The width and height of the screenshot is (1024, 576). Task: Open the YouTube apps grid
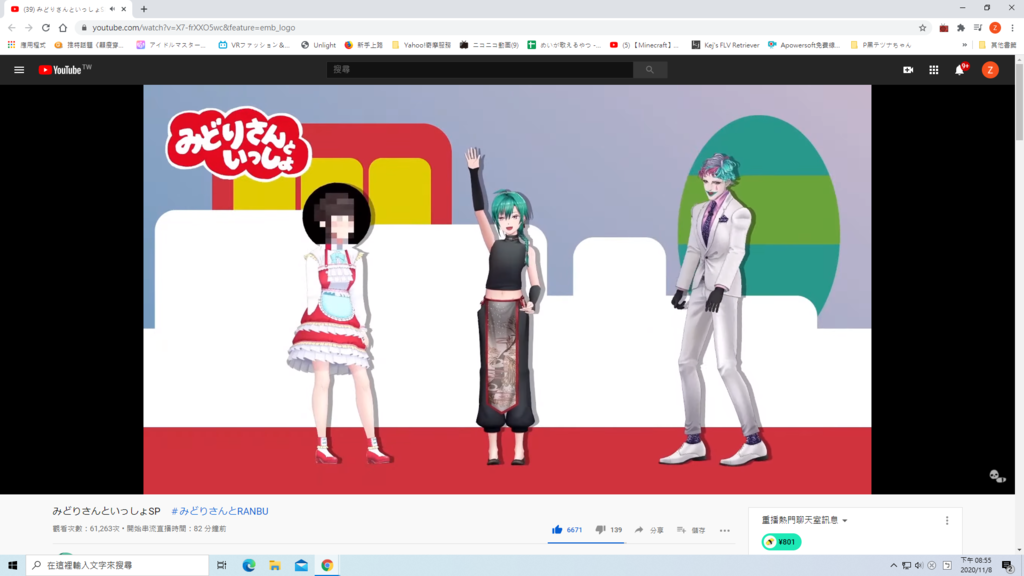(x=934, y=70)
